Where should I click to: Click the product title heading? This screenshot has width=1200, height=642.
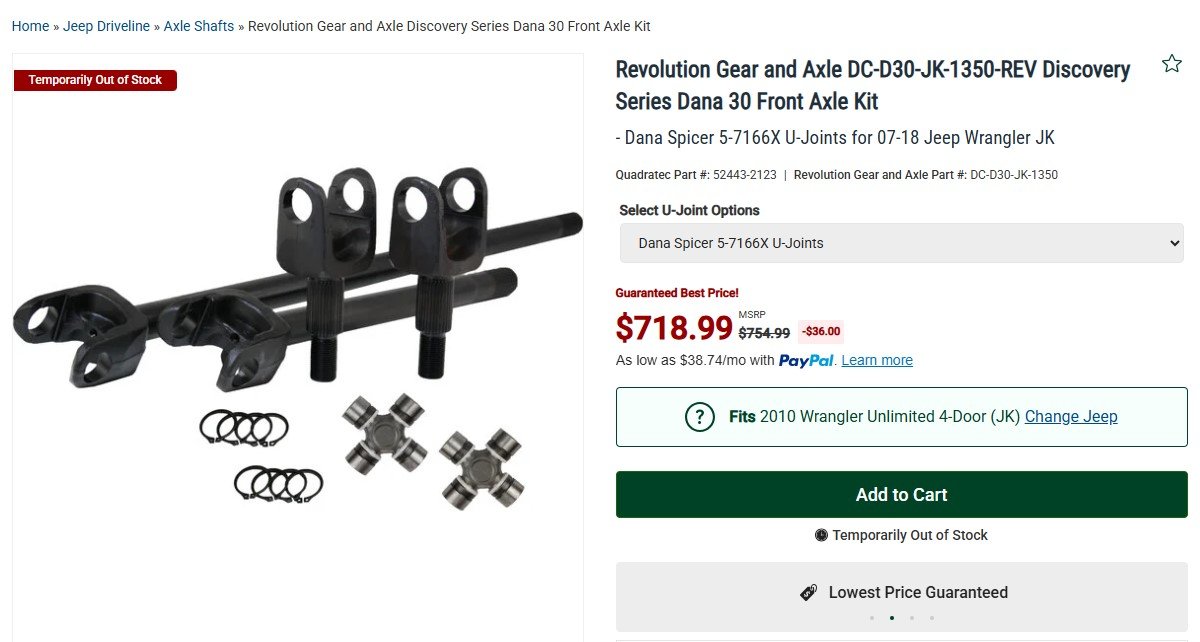click(x=872, y=85)
